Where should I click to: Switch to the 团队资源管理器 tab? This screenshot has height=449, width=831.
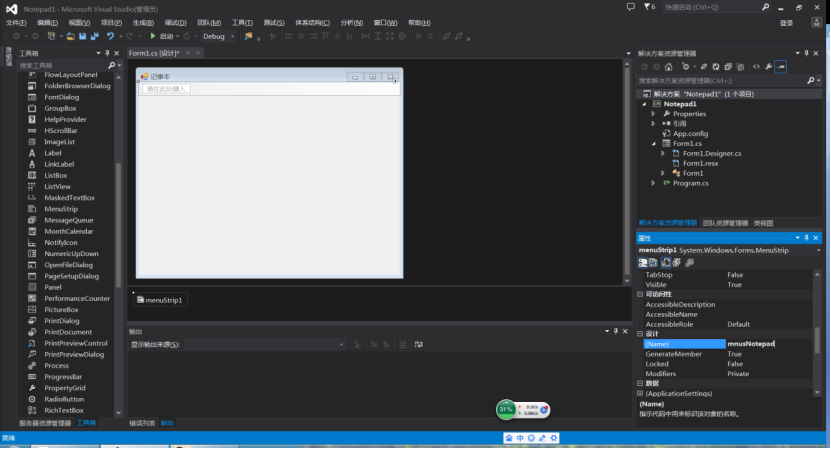[725, 223]
